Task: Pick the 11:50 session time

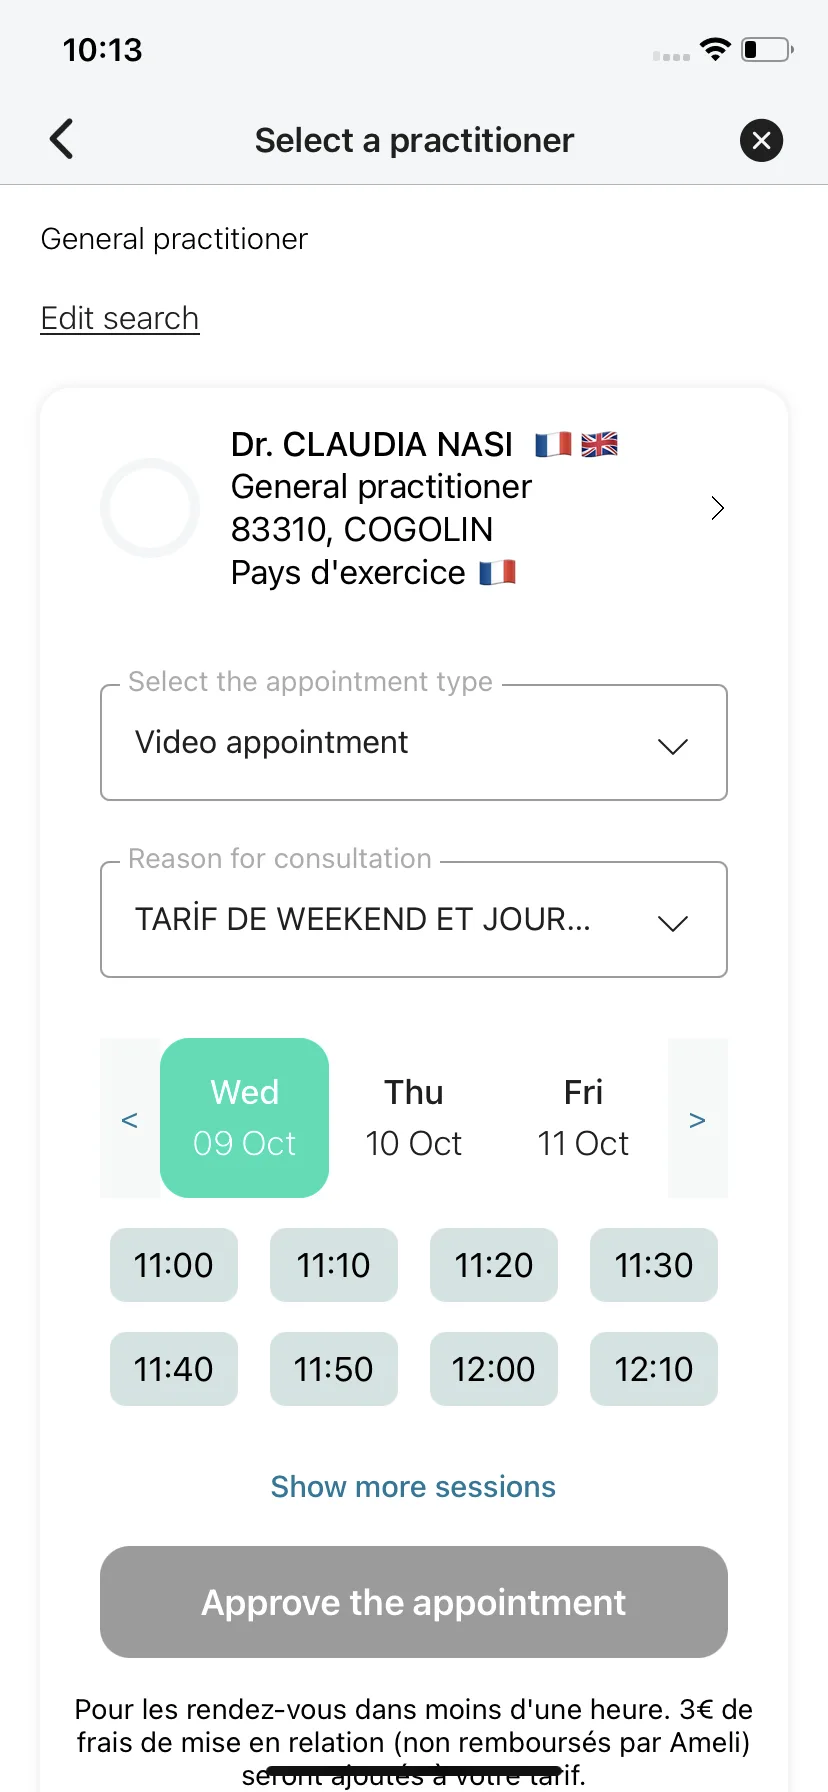Action: tap(334, 1369)
